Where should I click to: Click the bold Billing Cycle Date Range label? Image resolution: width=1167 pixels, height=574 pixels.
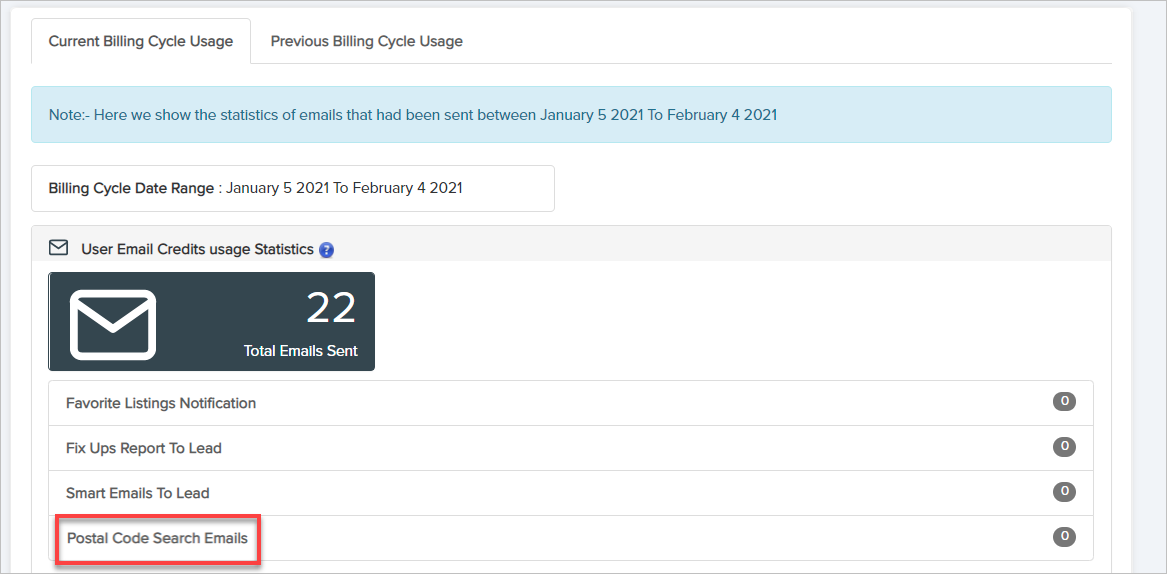click(131, 188)
